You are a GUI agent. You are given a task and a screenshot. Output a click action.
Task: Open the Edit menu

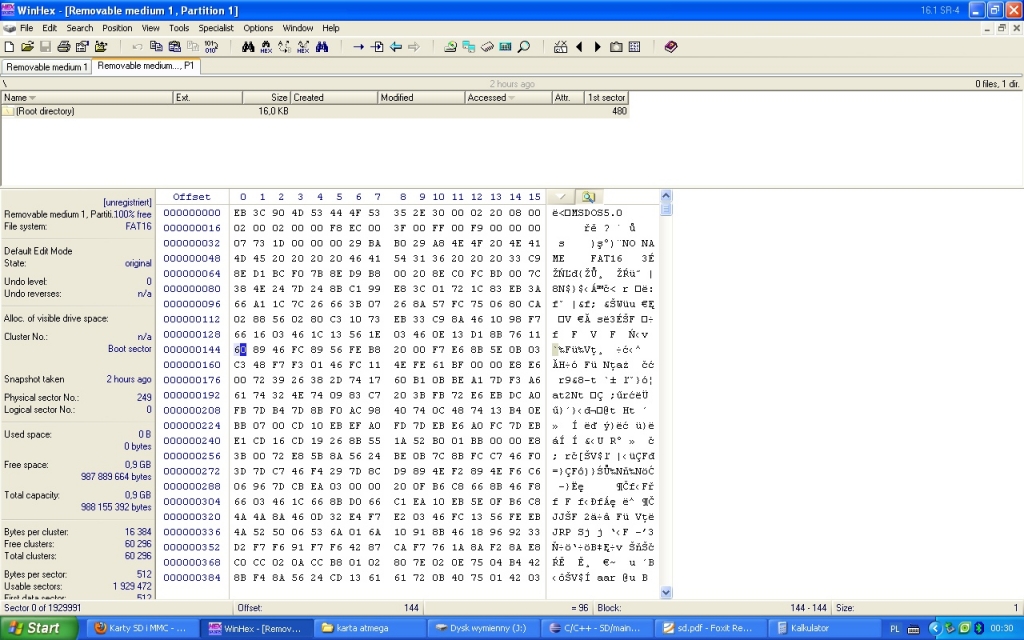coord(50,28)
